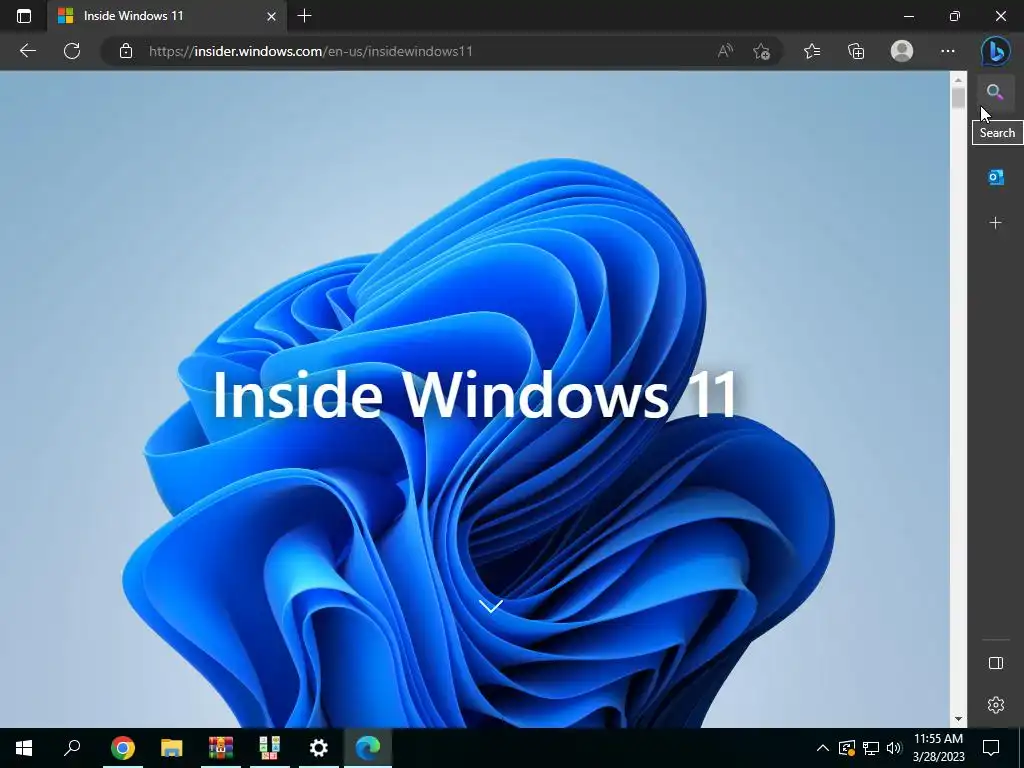Open the sidebar Search tool
Viewport: 1024px width, 768px height.
(x=995, y=92)
